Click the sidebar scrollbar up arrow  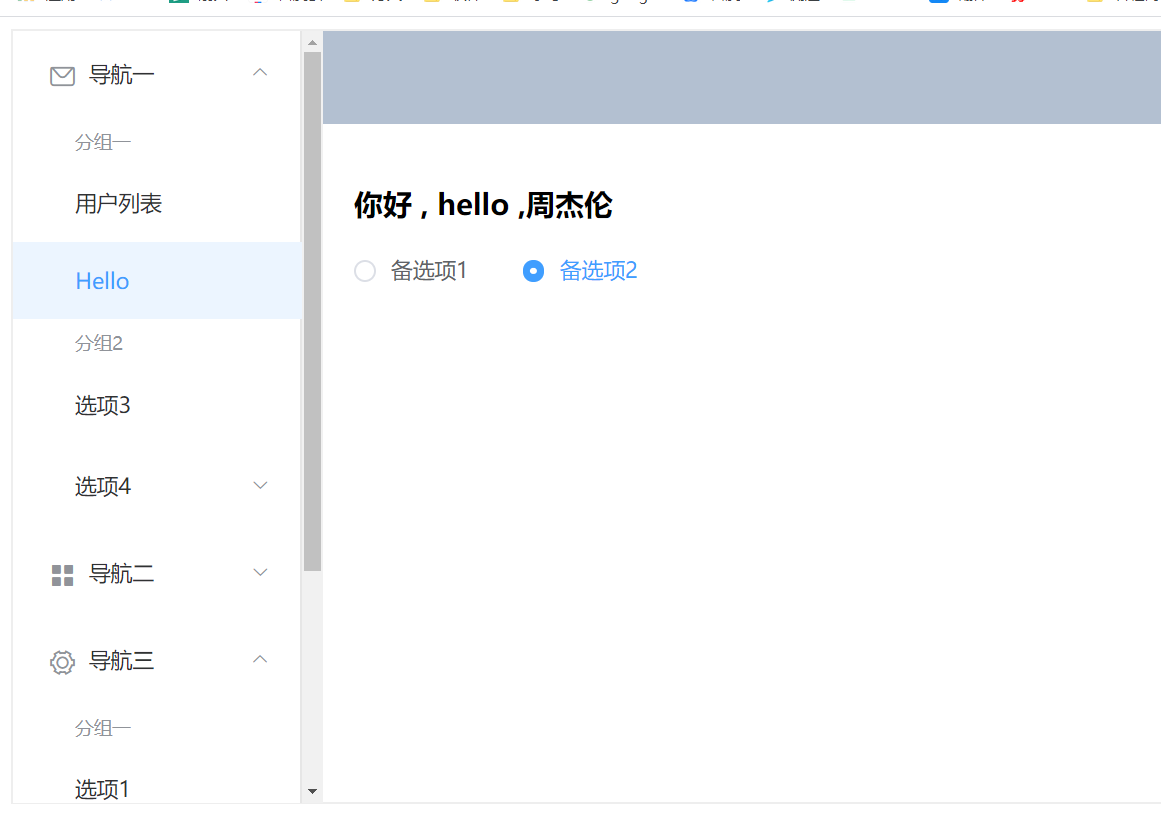click(312, 43)
